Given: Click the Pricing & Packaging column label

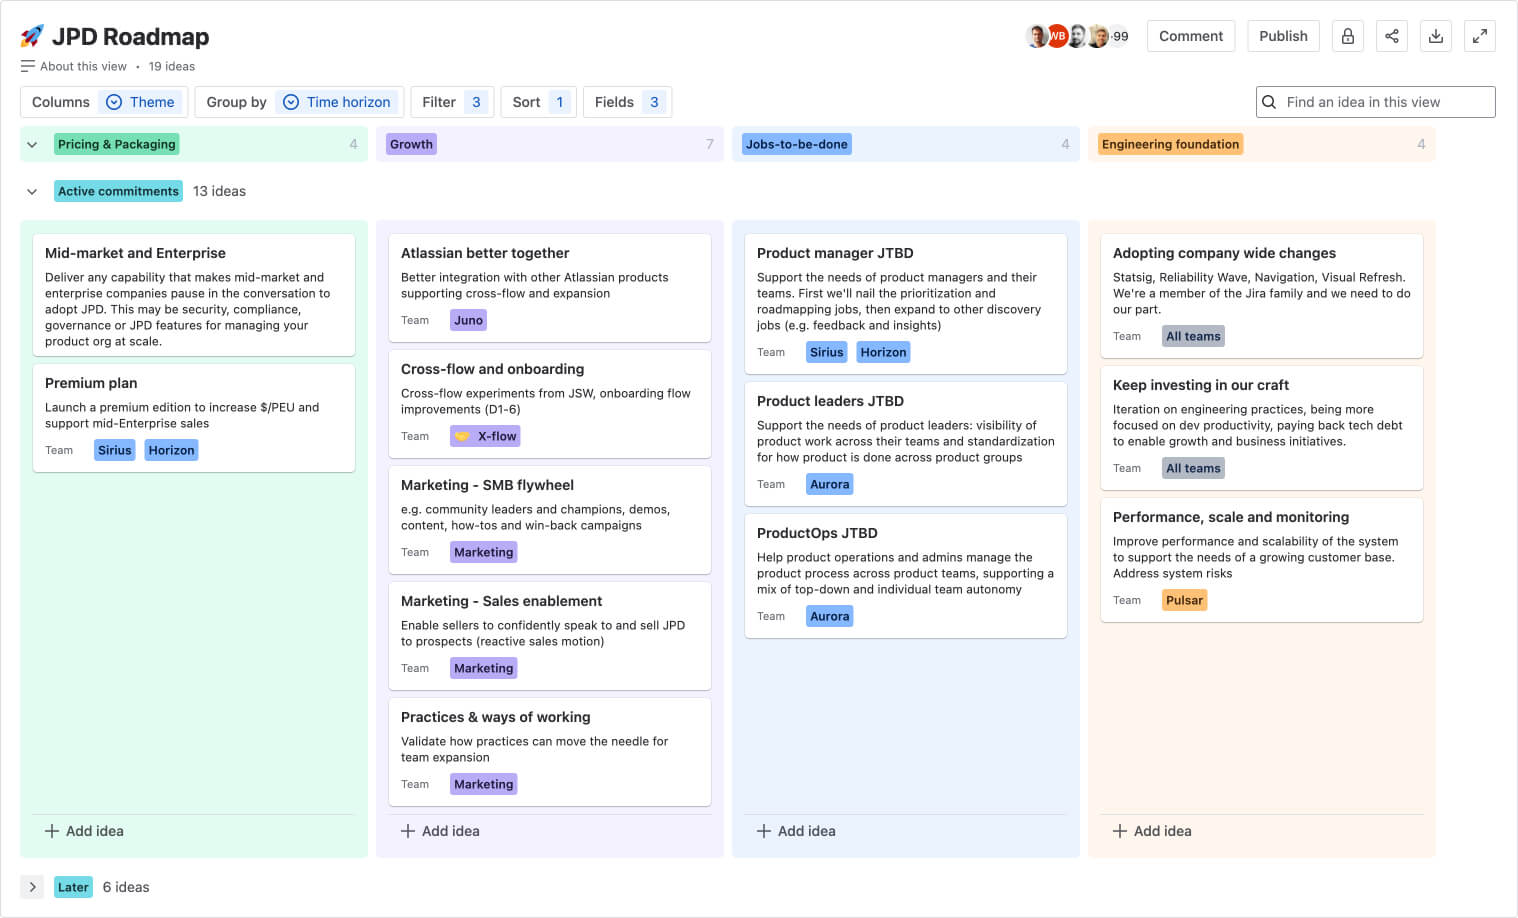Looking at the screenshot, I should coord(117,144).
